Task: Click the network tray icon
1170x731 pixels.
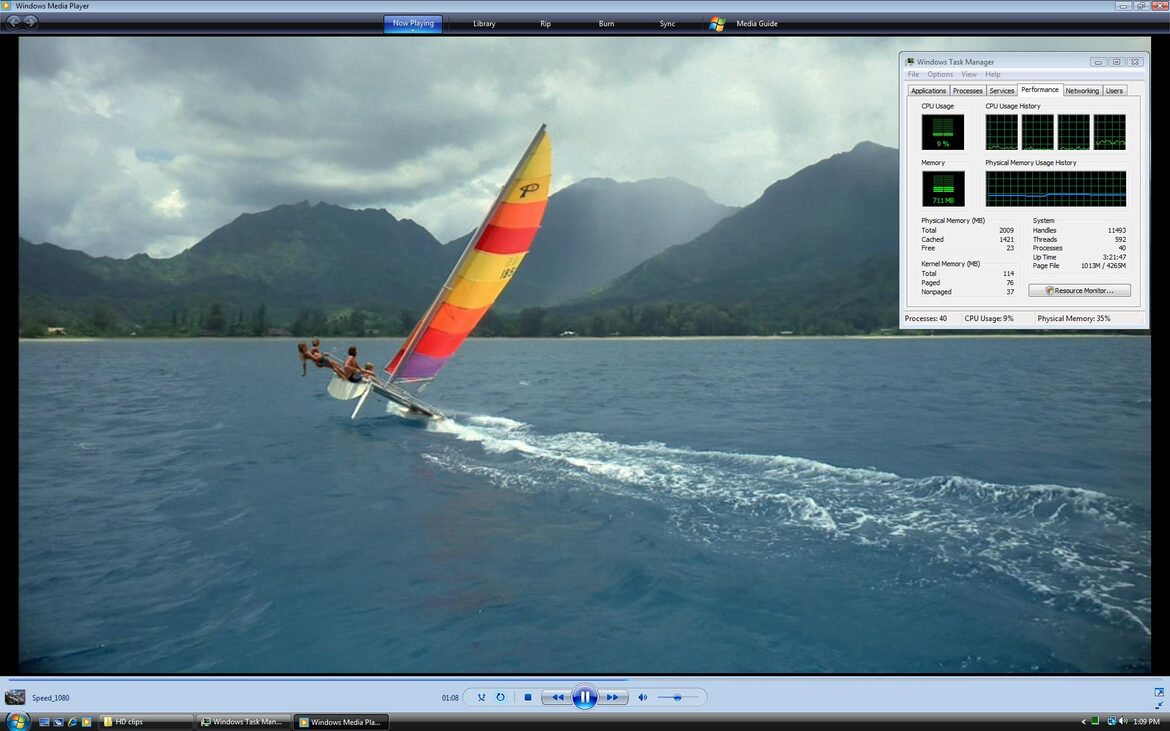Action: tap(1112, 721)
